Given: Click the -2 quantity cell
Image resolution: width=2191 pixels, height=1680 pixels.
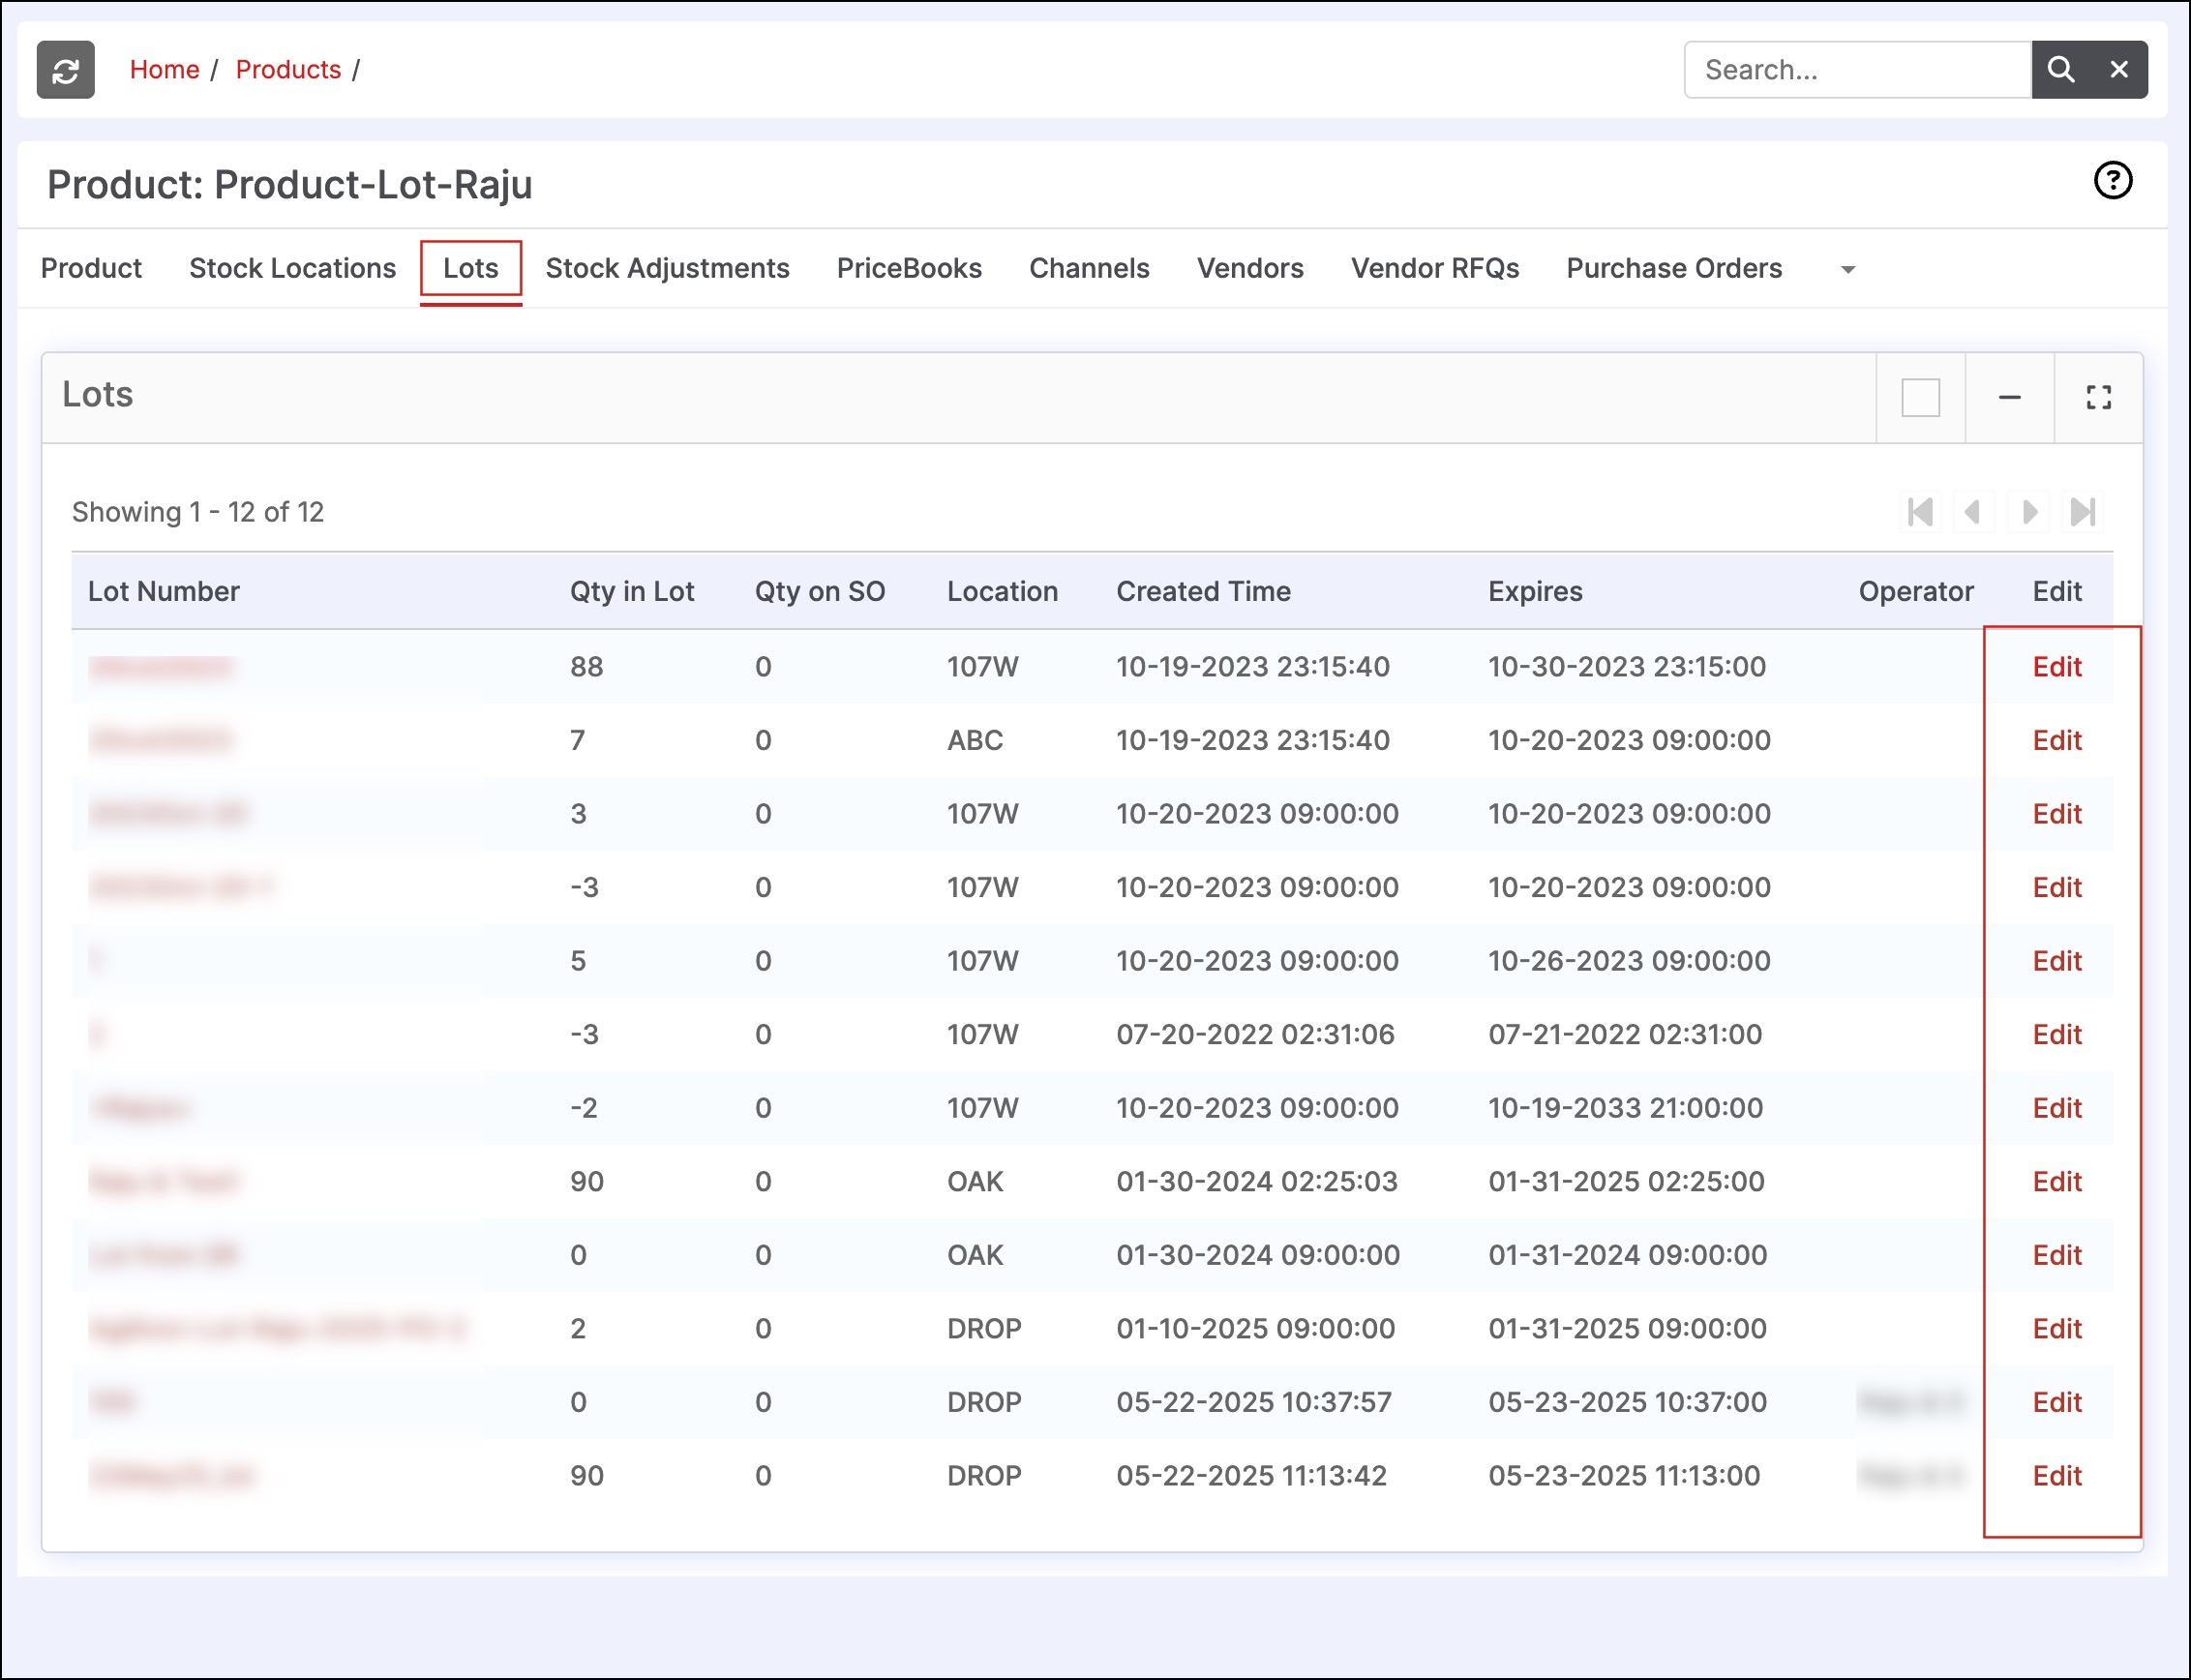Looking at the screenshot, I should click(x=584, y=1108).
